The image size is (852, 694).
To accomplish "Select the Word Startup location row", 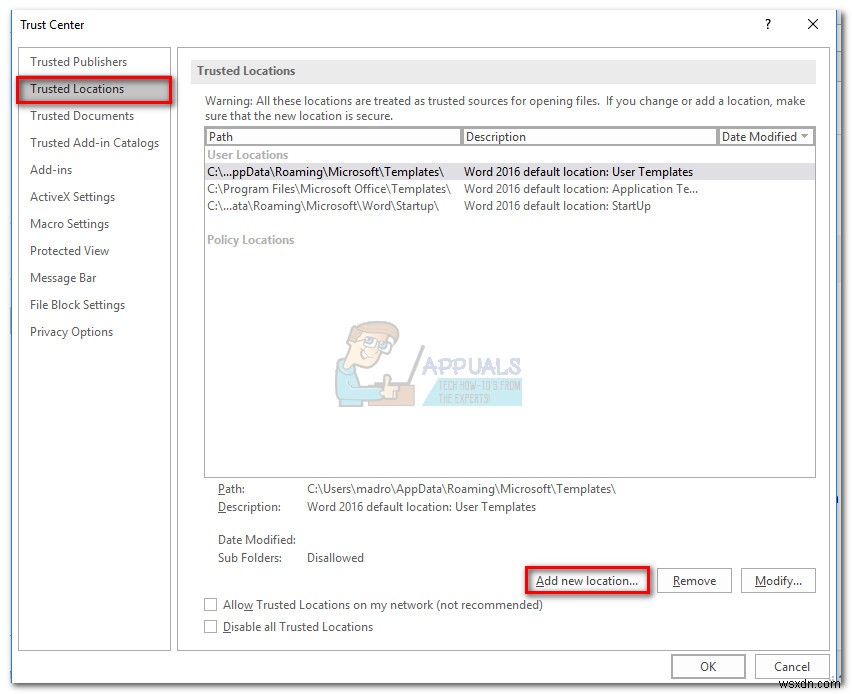I will tap(510, 206).
